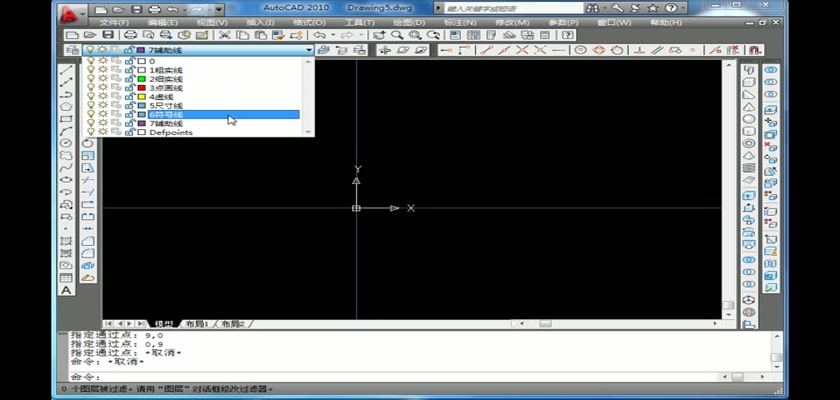This screenshot has width=840, height=400.
Task: Click the Snap to Intersection icon
Action: pyautogui.click(x=522, y=50)
